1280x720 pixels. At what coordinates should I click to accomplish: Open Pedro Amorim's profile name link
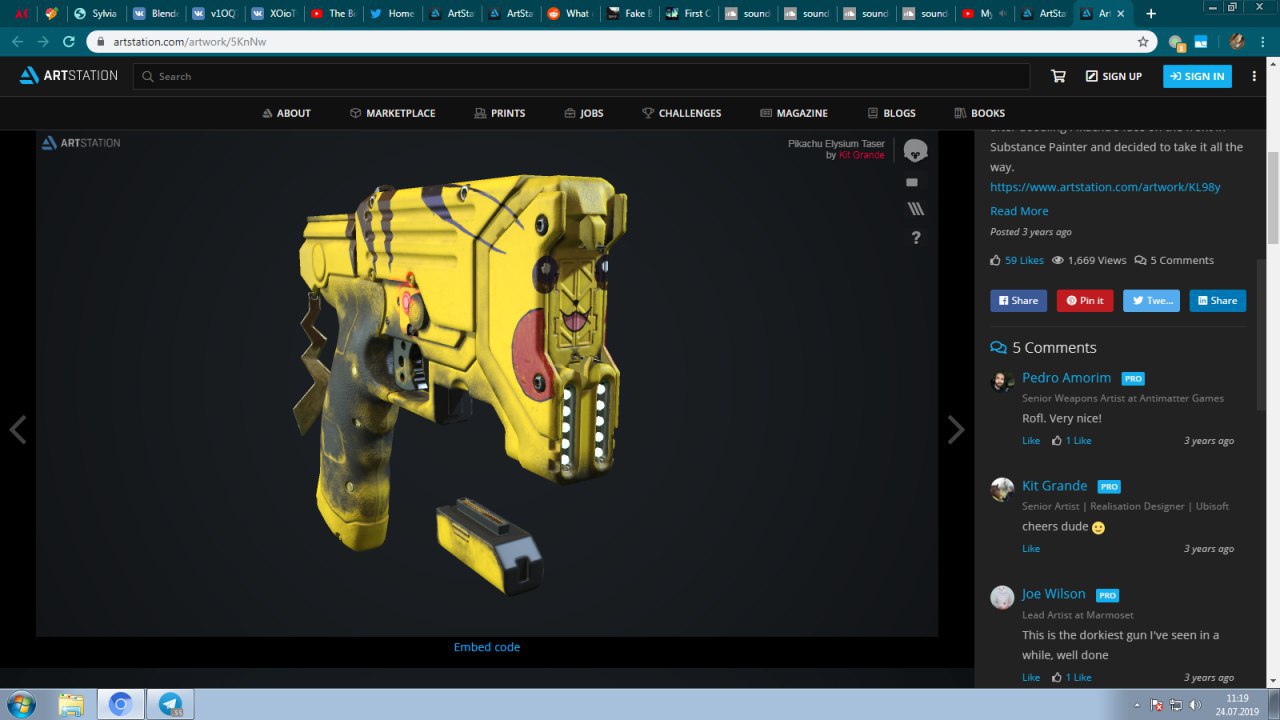pyautogui.click(x=1066, y=378)
